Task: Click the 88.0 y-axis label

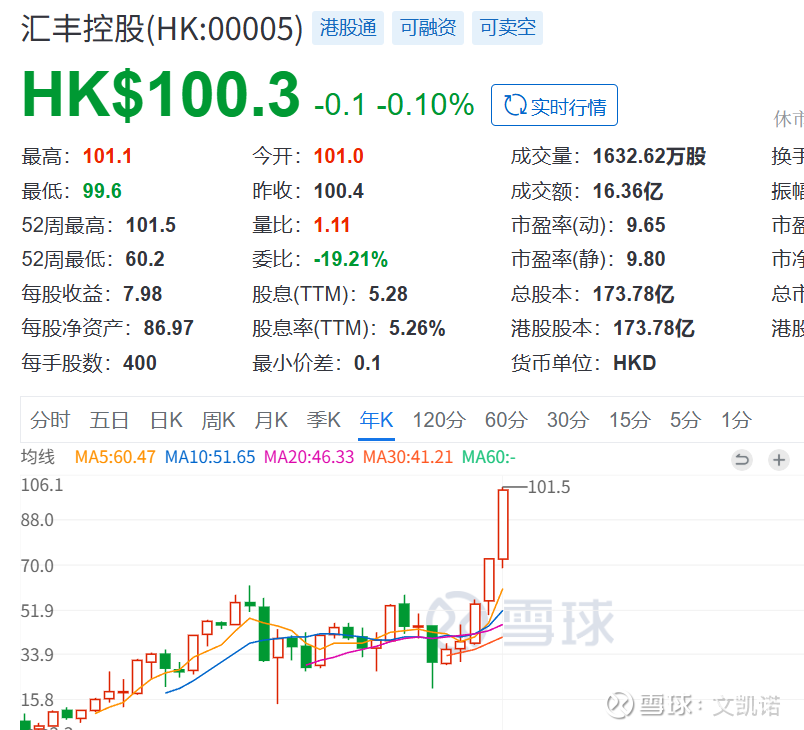Action: coord(37,520)
